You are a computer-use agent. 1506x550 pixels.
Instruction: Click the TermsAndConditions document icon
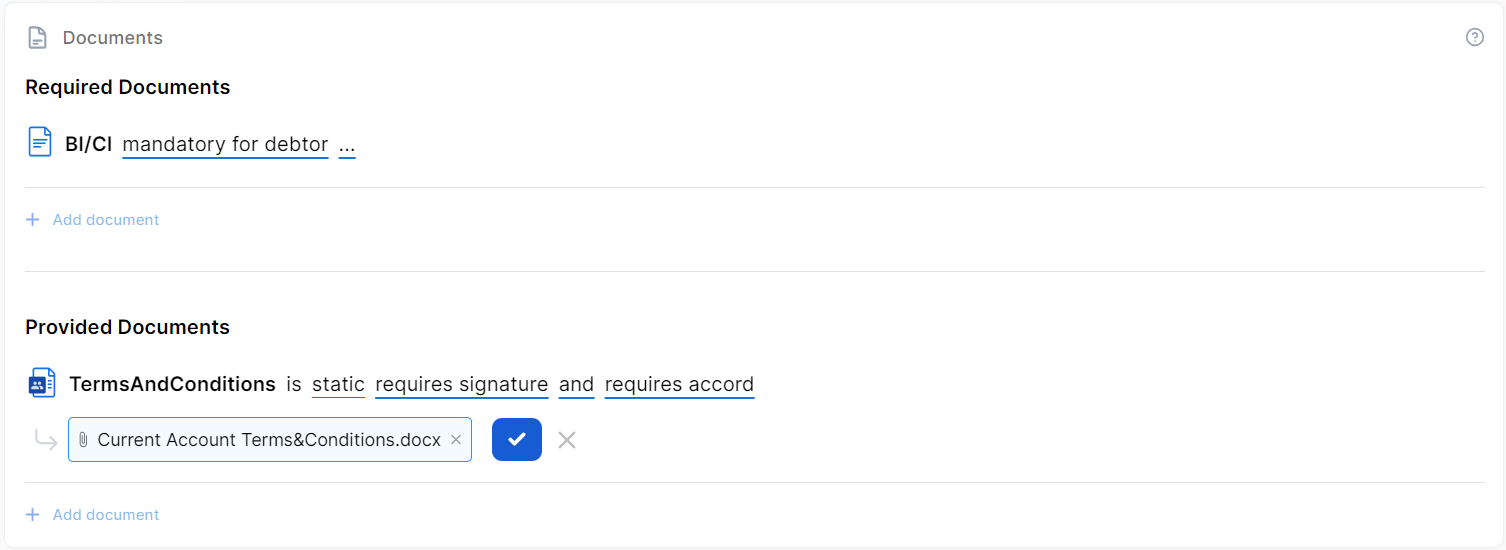[x=42, y=383]
